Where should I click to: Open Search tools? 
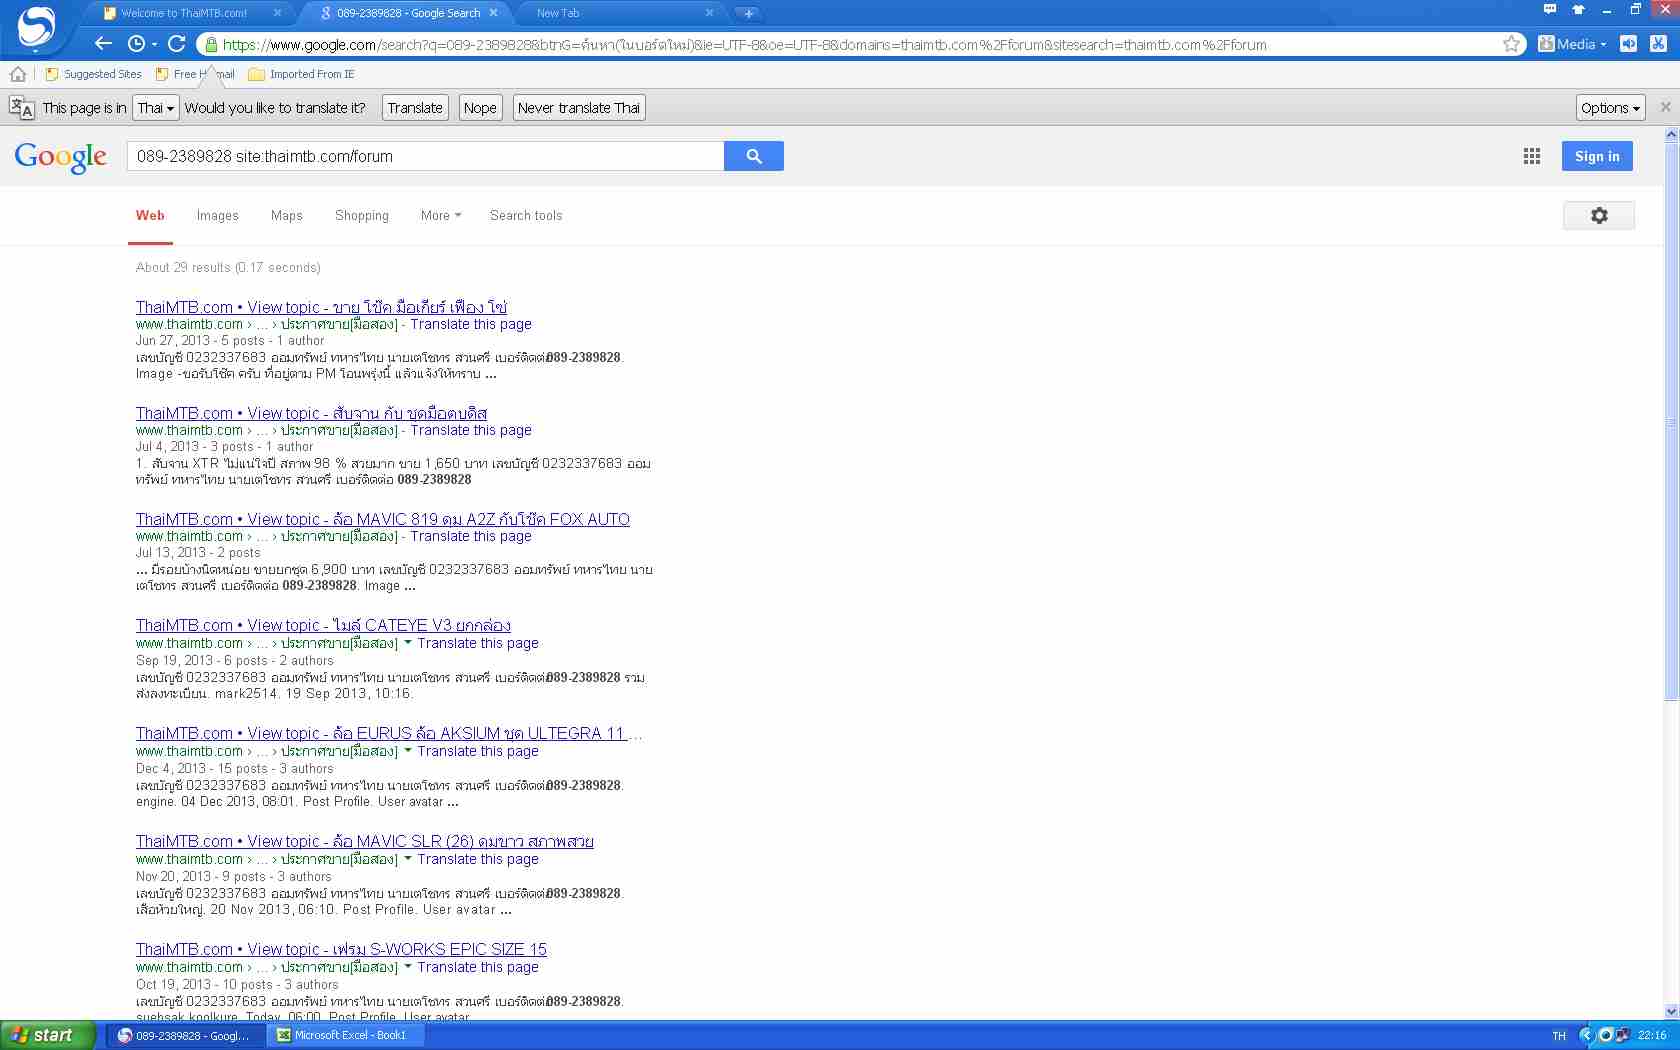[x=526, y=215]
